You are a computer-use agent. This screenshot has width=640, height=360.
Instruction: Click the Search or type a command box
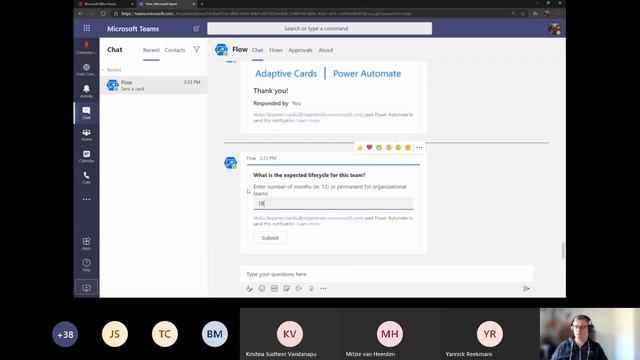(319, 29)
